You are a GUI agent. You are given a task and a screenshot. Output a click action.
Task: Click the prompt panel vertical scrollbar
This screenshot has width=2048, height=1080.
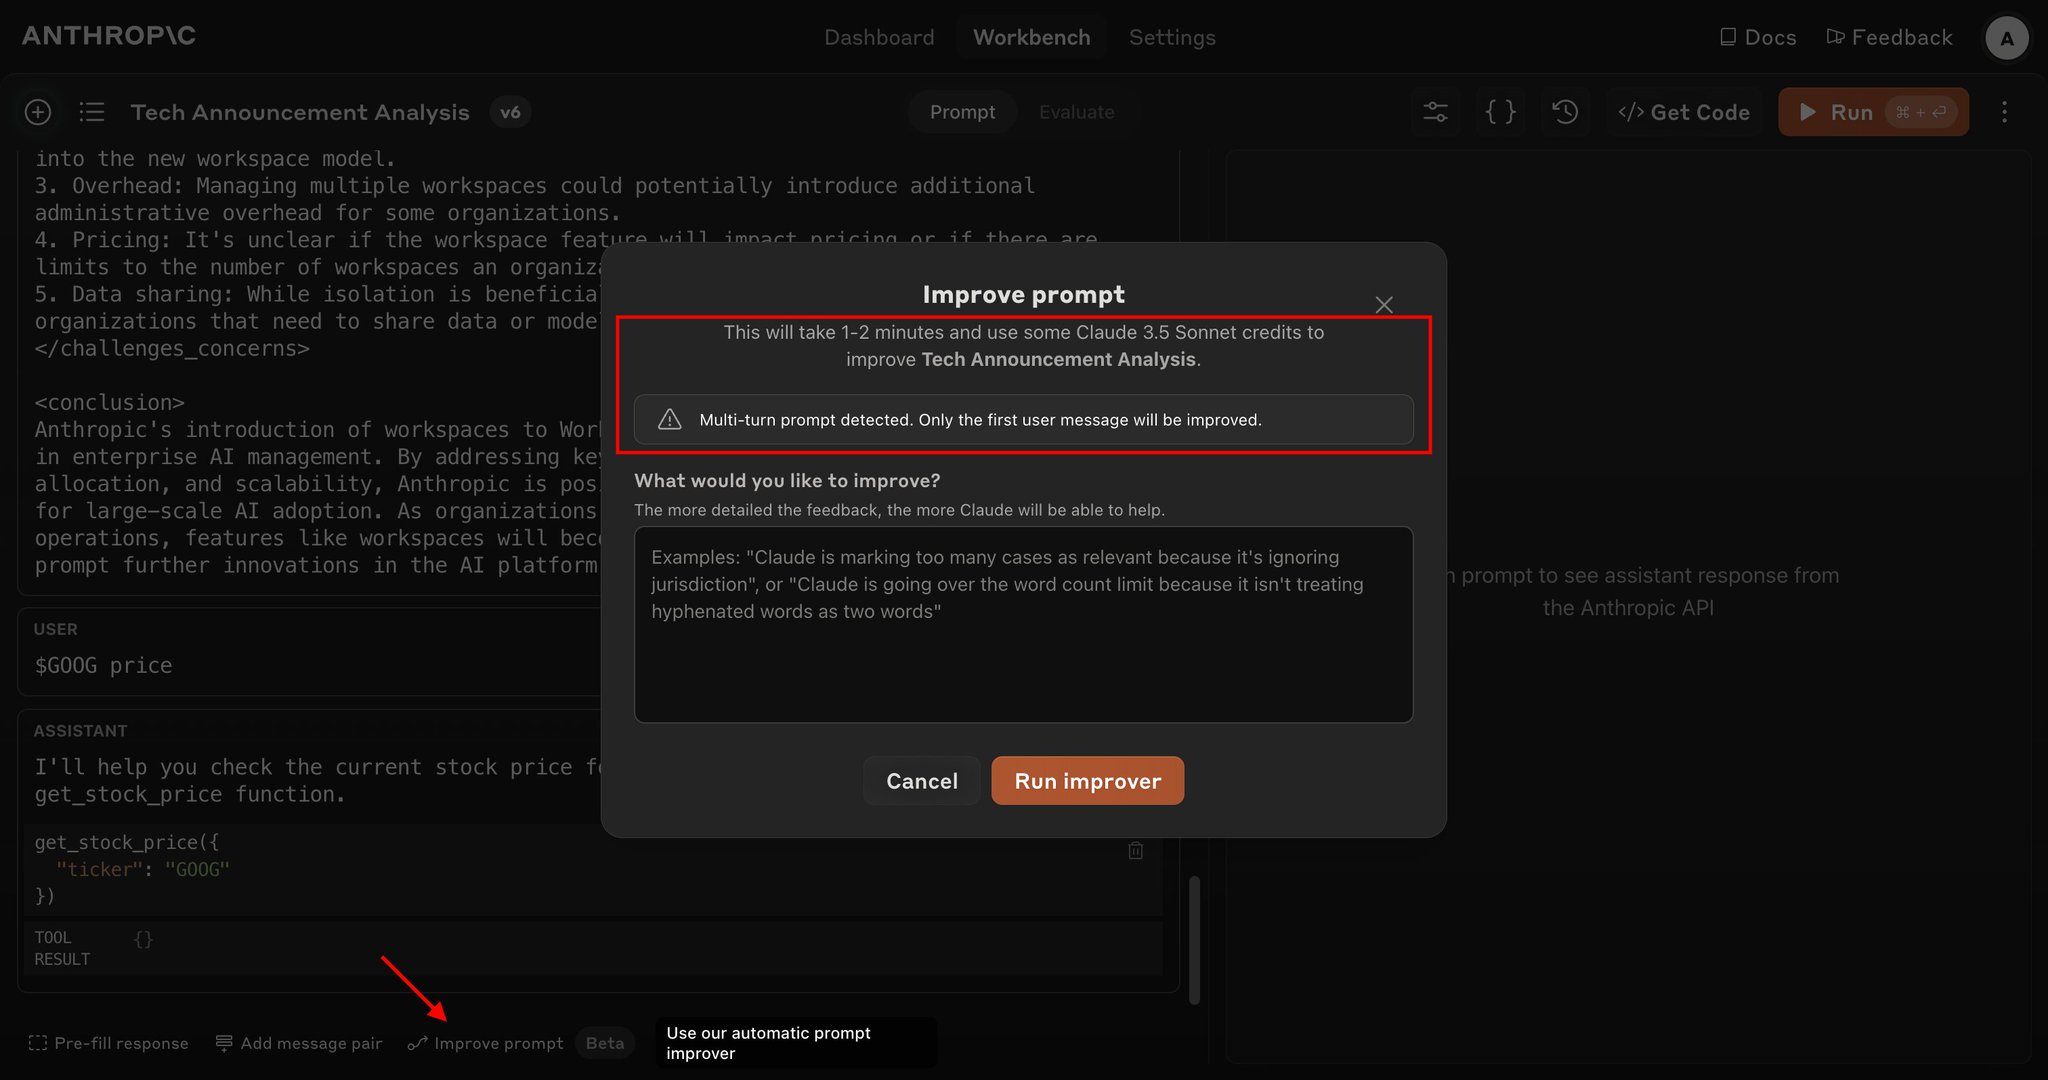pyautogui.click(x=1194, y=940)
